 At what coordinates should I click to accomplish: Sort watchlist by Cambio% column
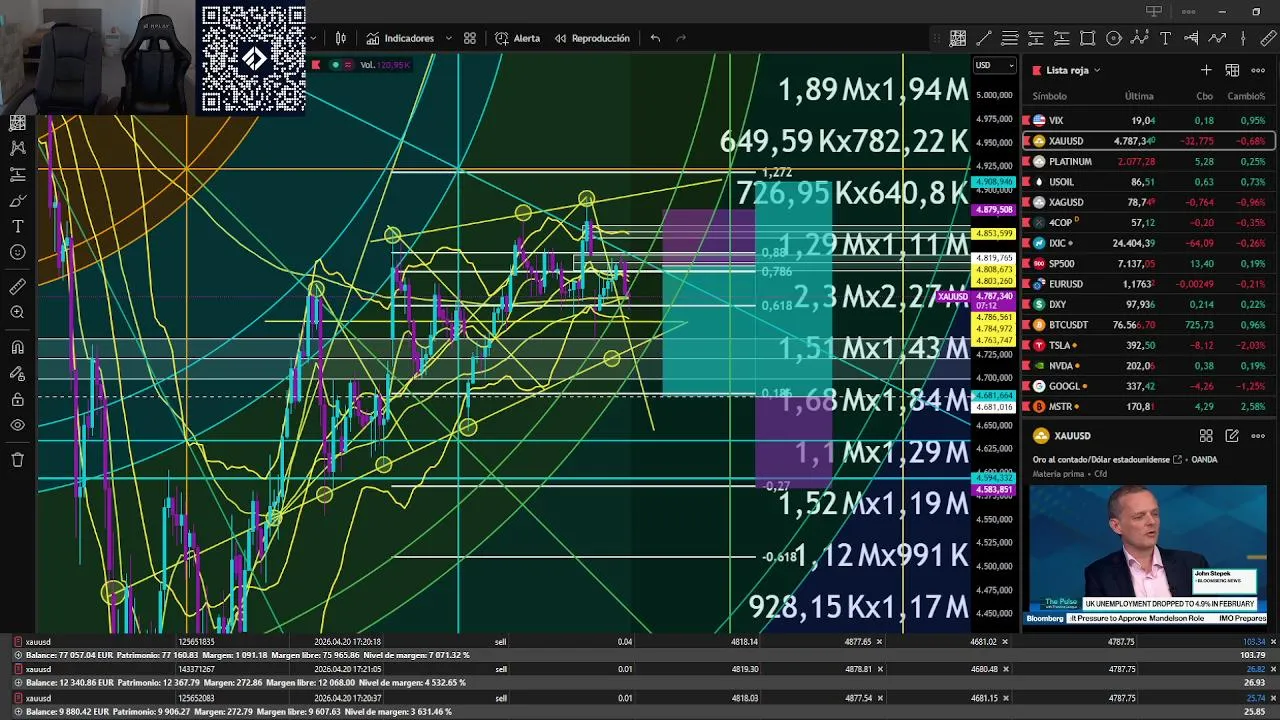click(1246, 96)
